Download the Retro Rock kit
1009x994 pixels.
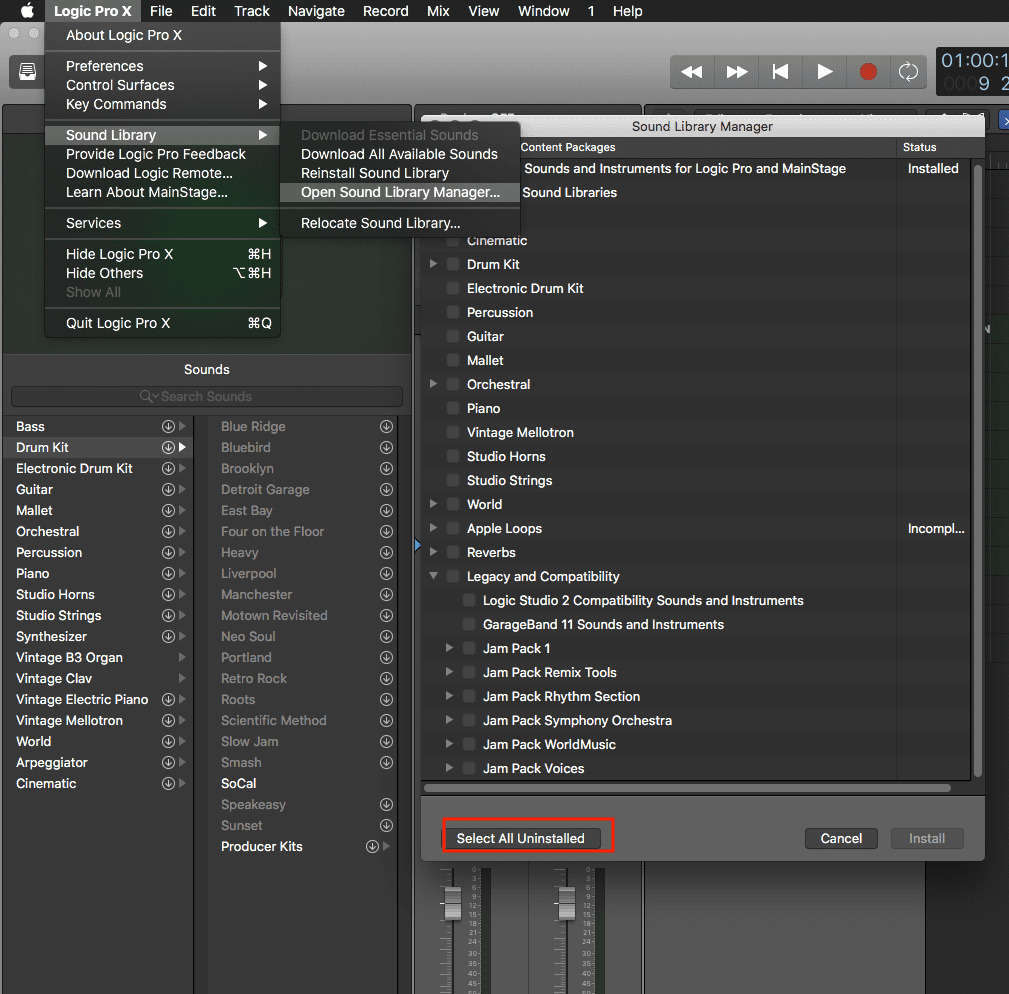(386, 678)
